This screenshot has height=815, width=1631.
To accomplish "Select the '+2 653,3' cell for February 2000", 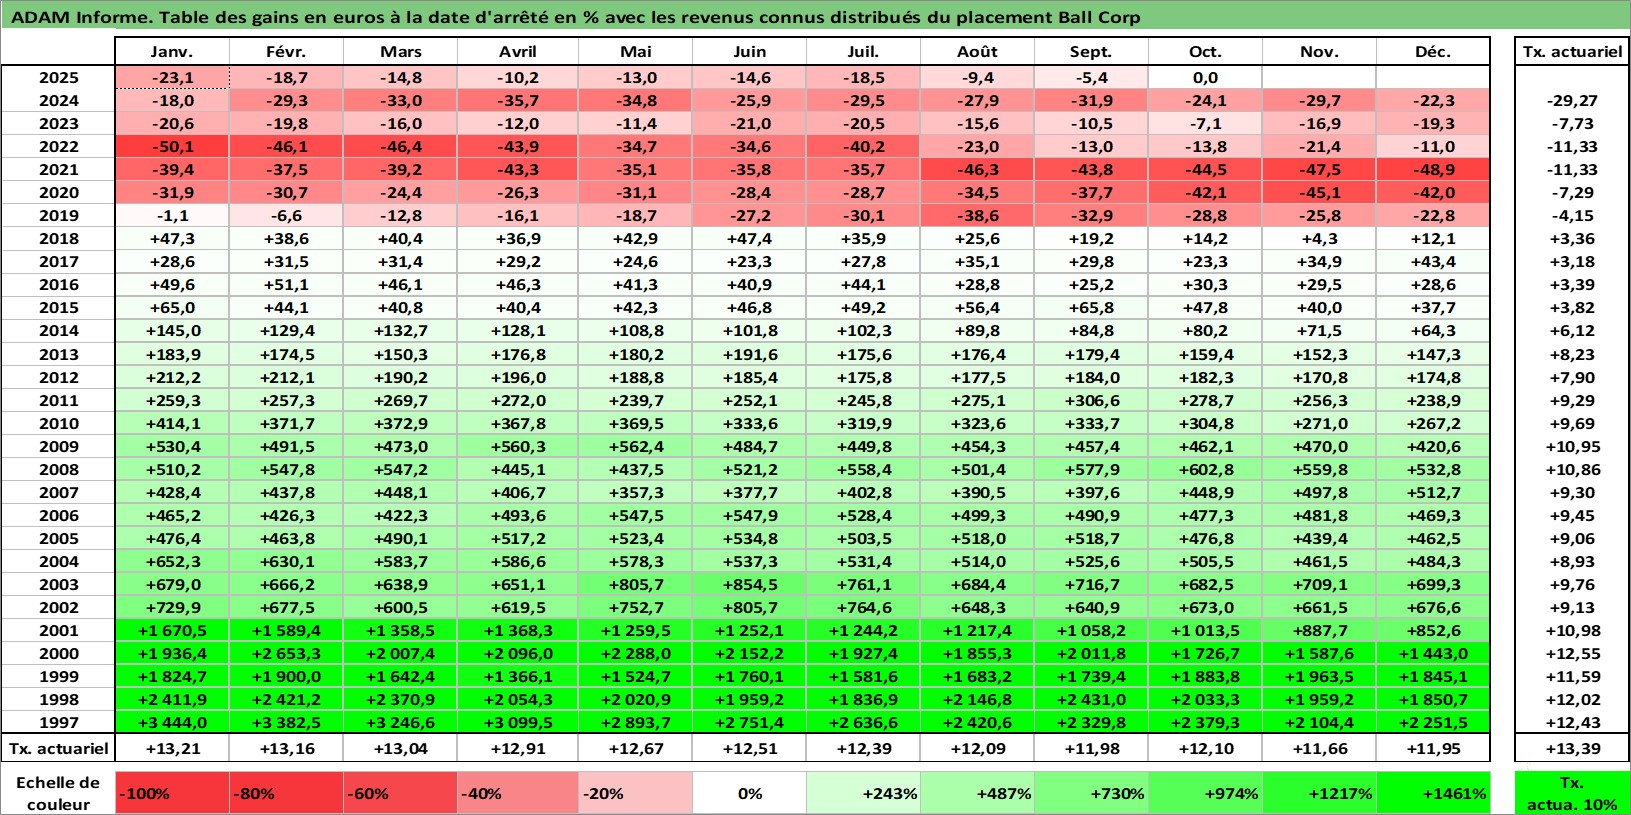I will (x=287, y=653).
